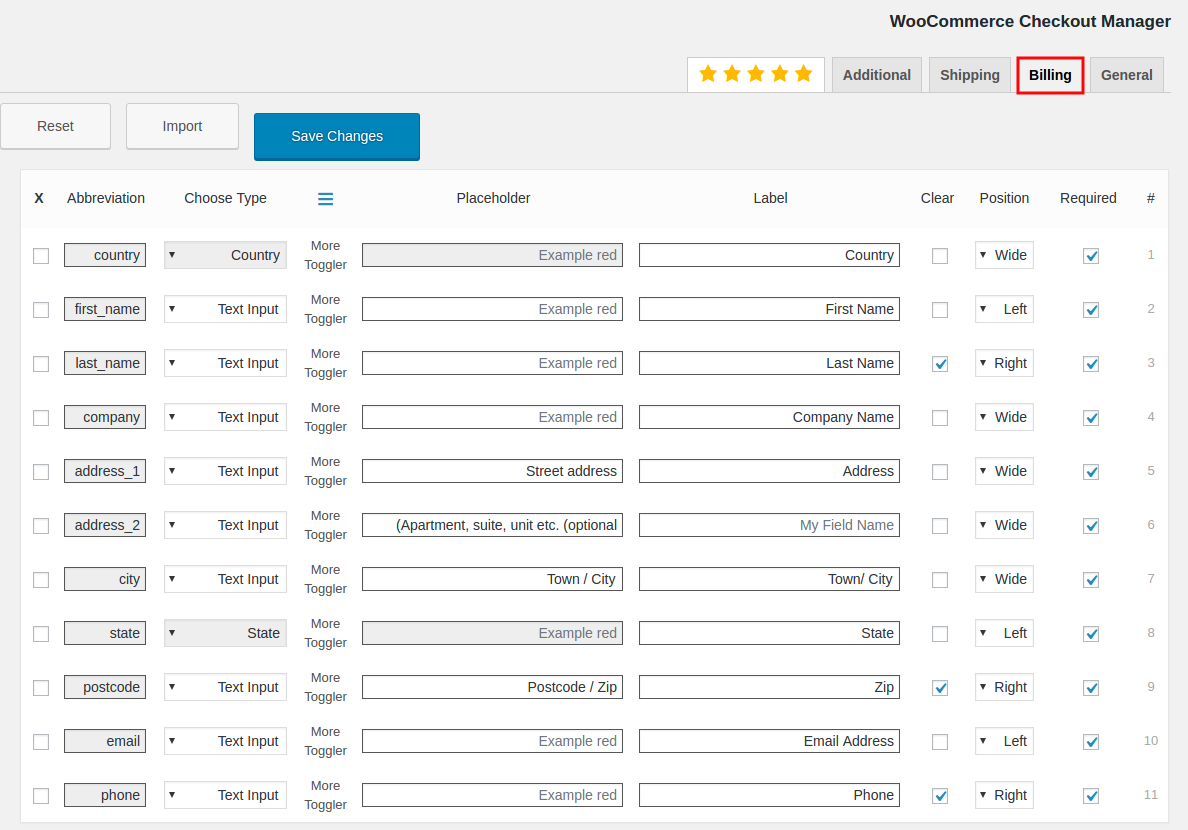
Task: Click the Apartment, suite placeholder field
Action: tap(492, 525)
